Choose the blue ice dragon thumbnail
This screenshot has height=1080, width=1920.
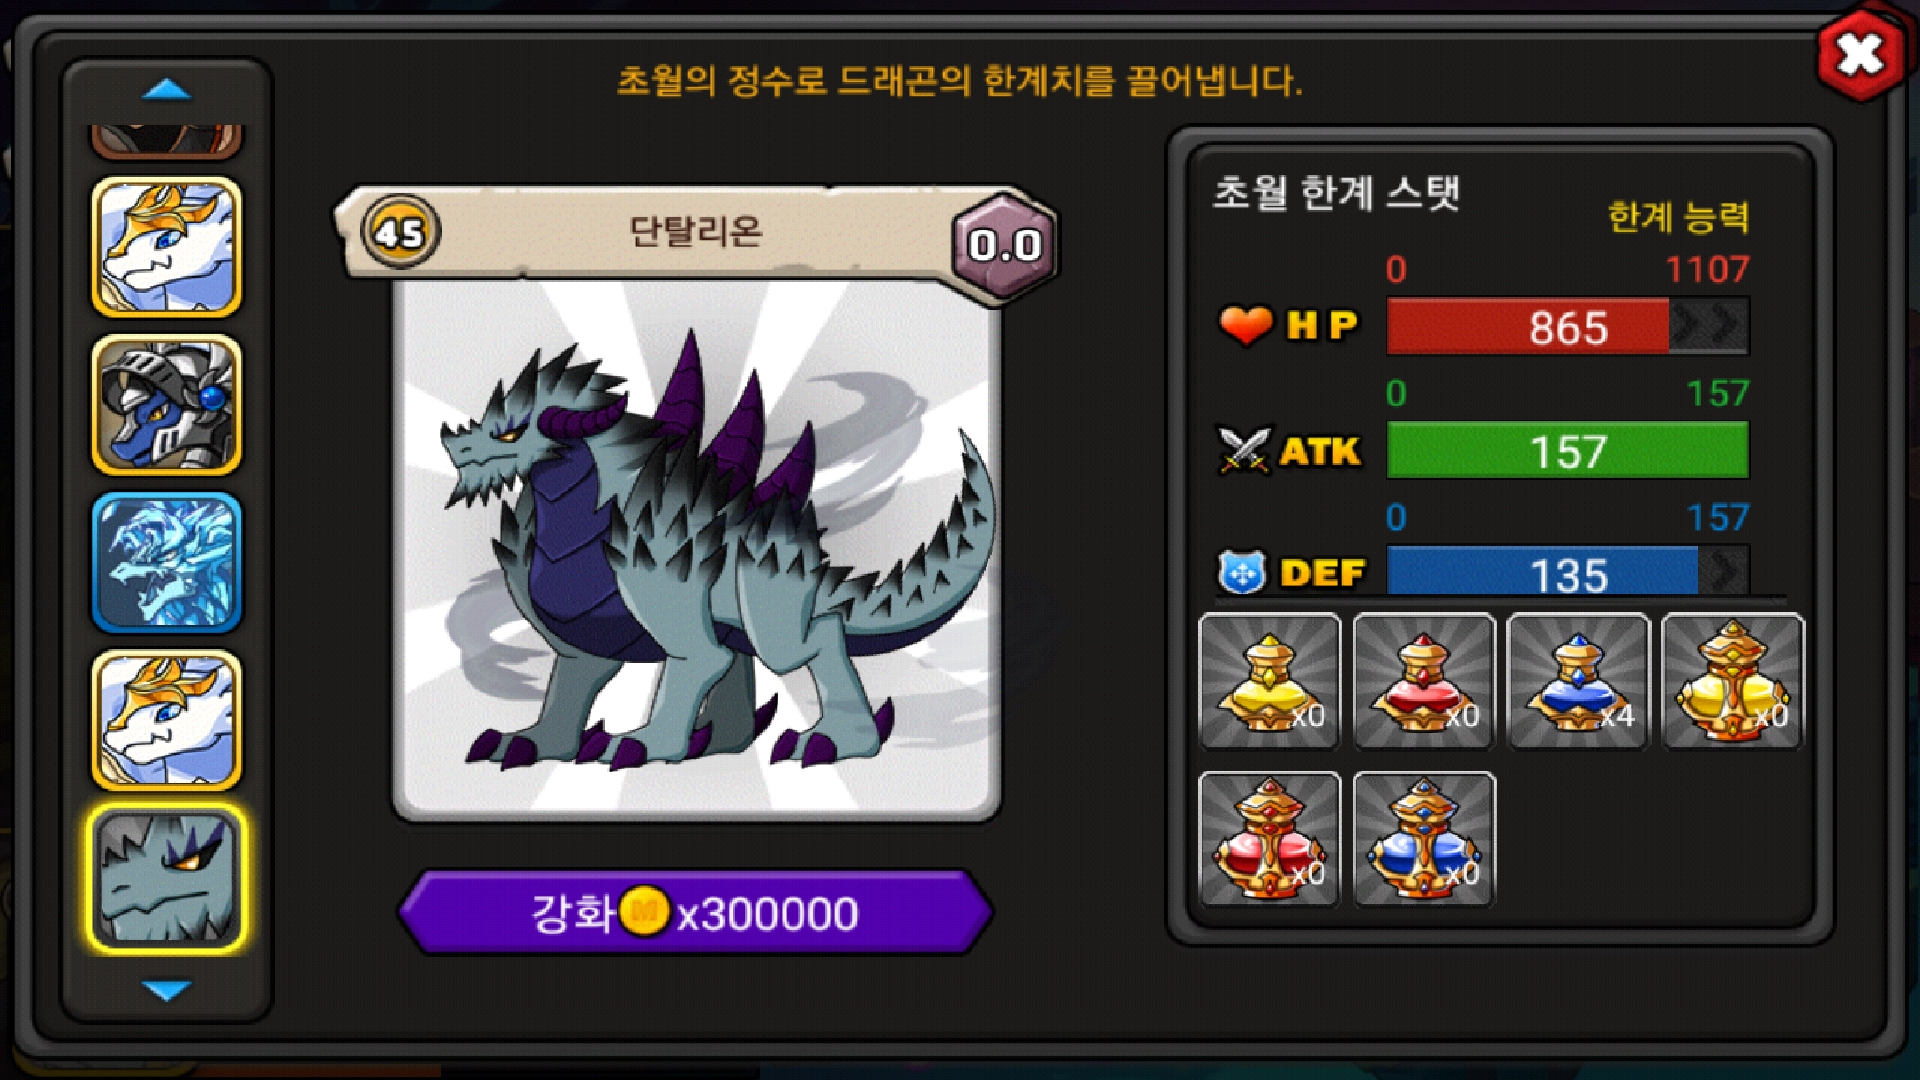(x=167, y=562)
